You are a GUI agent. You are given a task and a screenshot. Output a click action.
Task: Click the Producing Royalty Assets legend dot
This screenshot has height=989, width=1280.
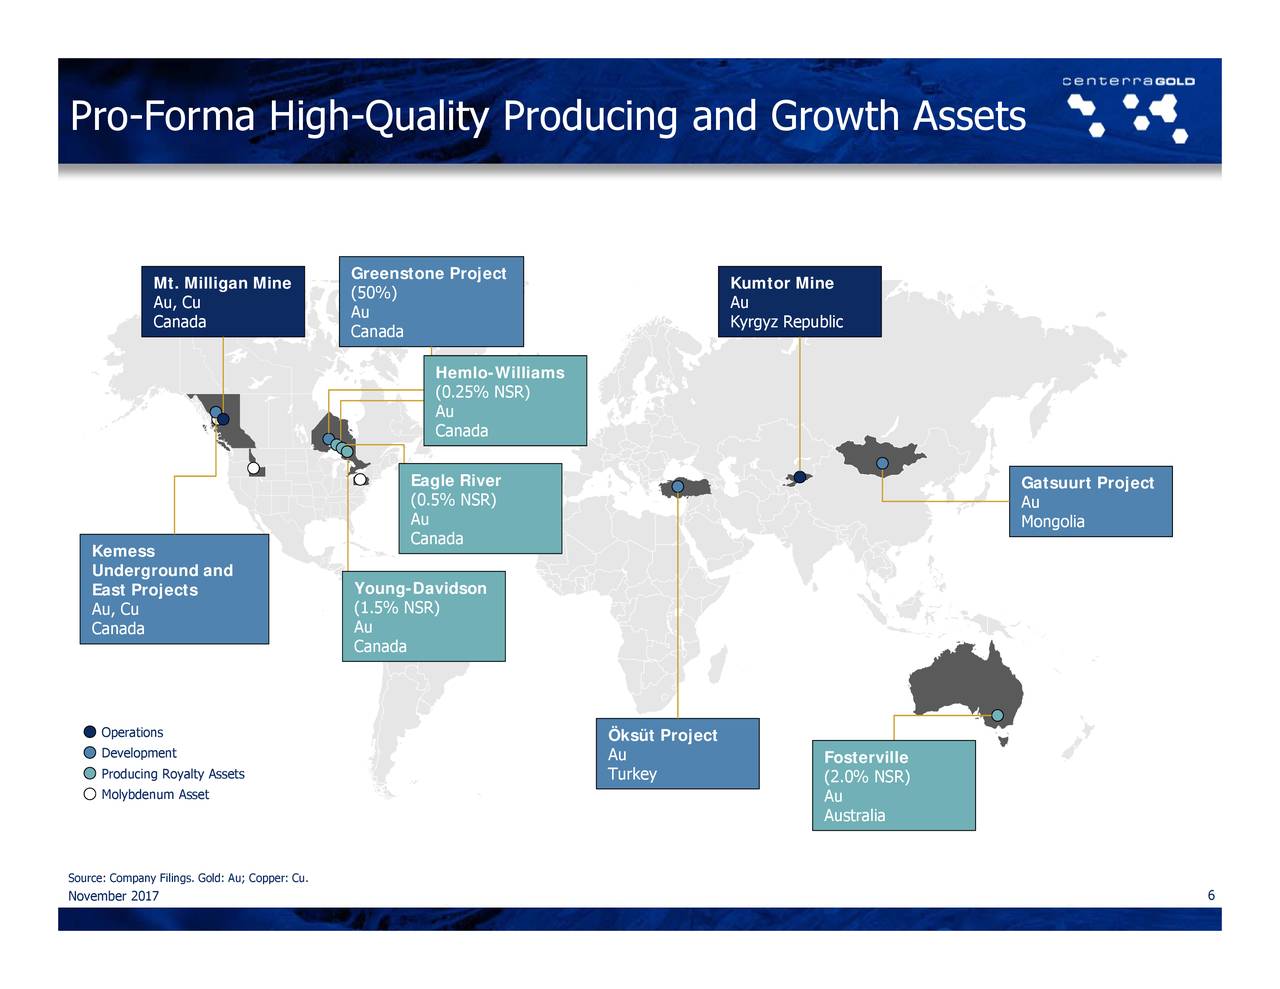90,774
